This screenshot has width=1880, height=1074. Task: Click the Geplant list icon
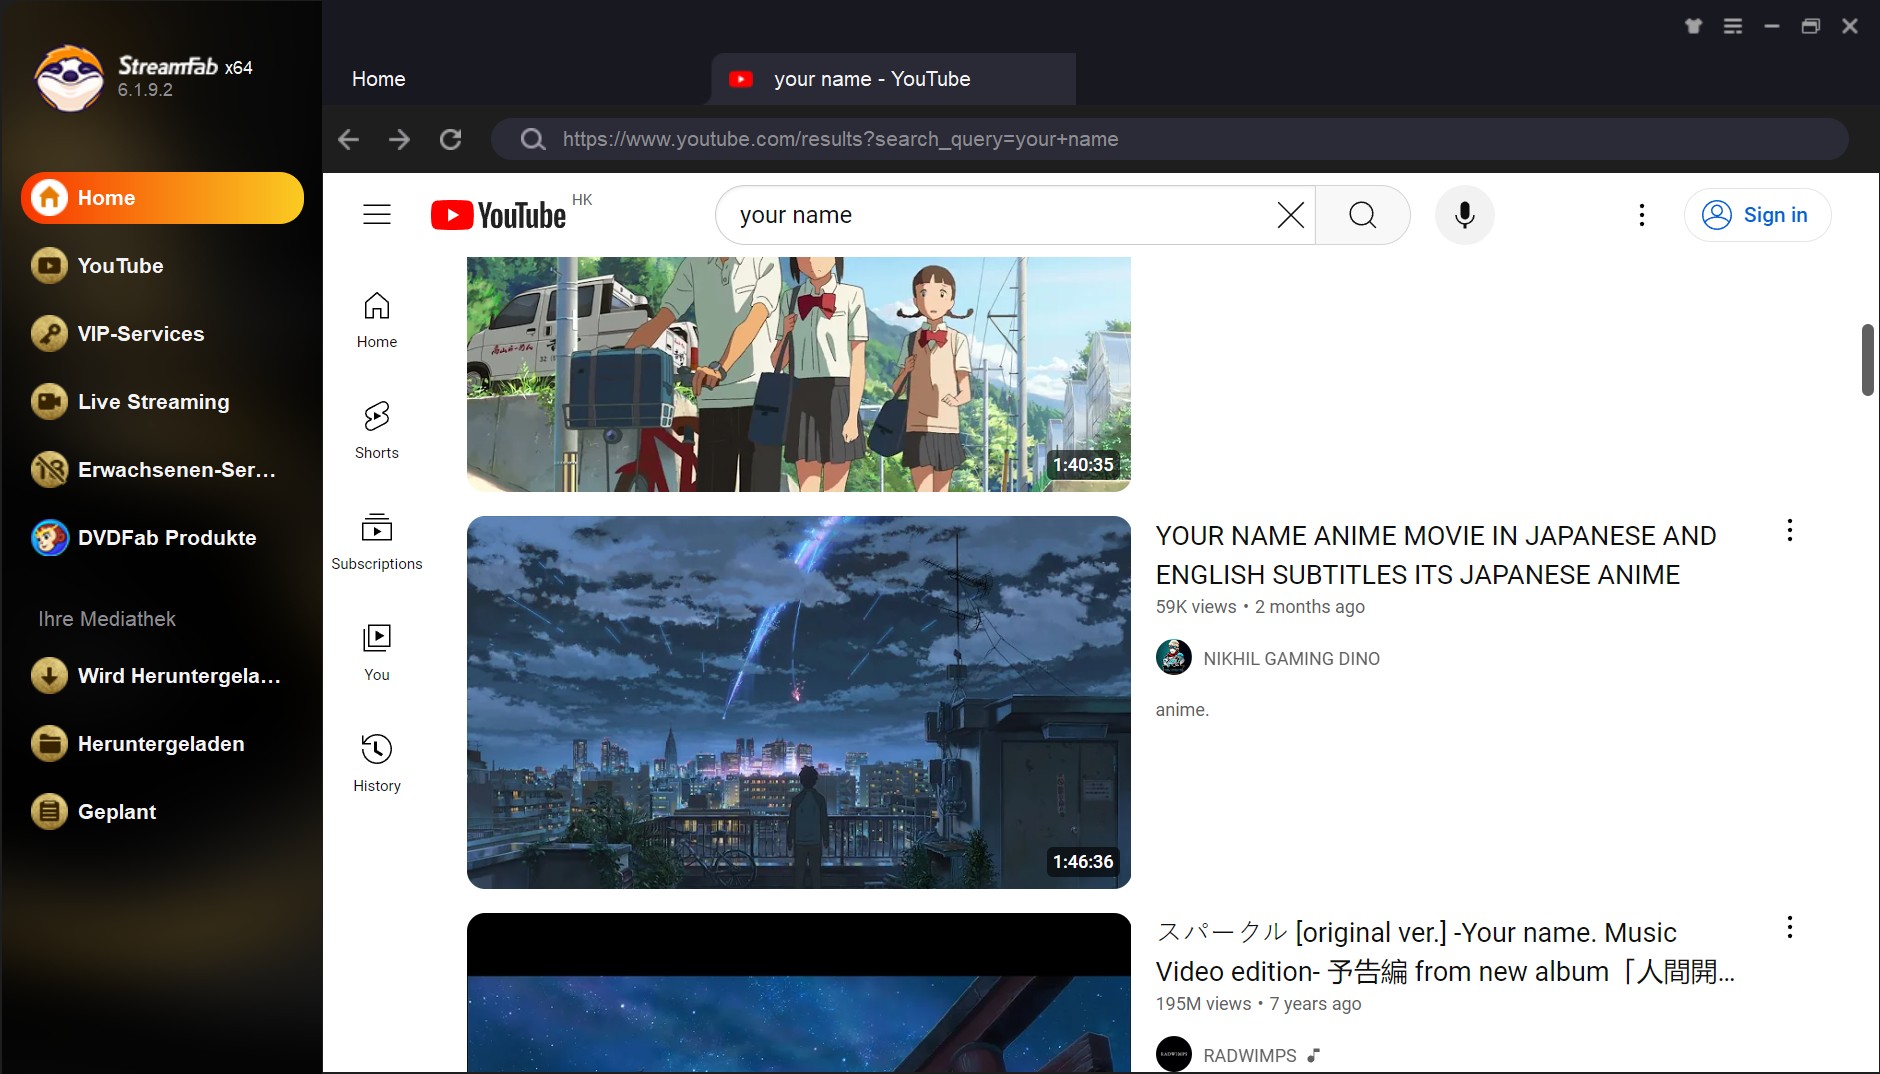click(x=49, y=812)
